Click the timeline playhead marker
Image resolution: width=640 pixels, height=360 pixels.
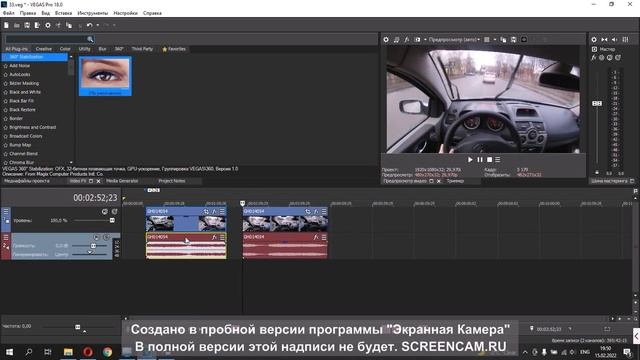(x=242, y=203)
